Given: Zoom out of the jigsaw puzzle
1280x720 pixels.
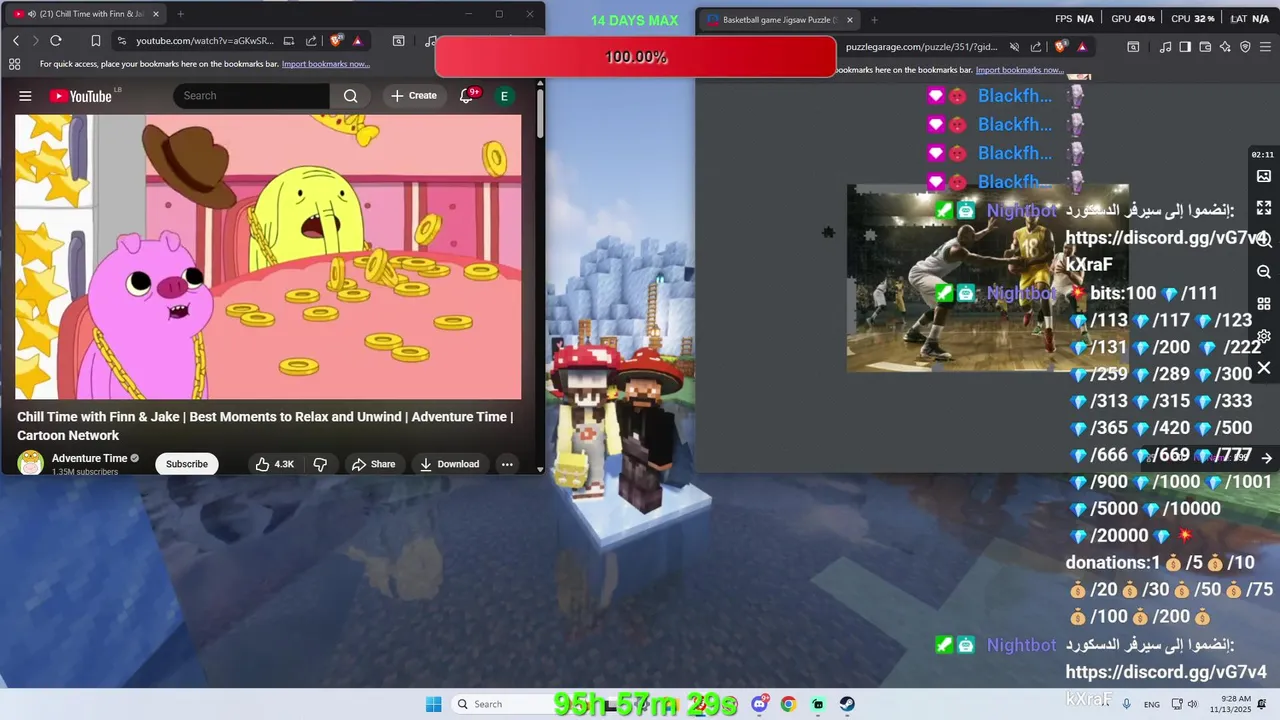Looking at the screenshot, I should click(1264, 272).
